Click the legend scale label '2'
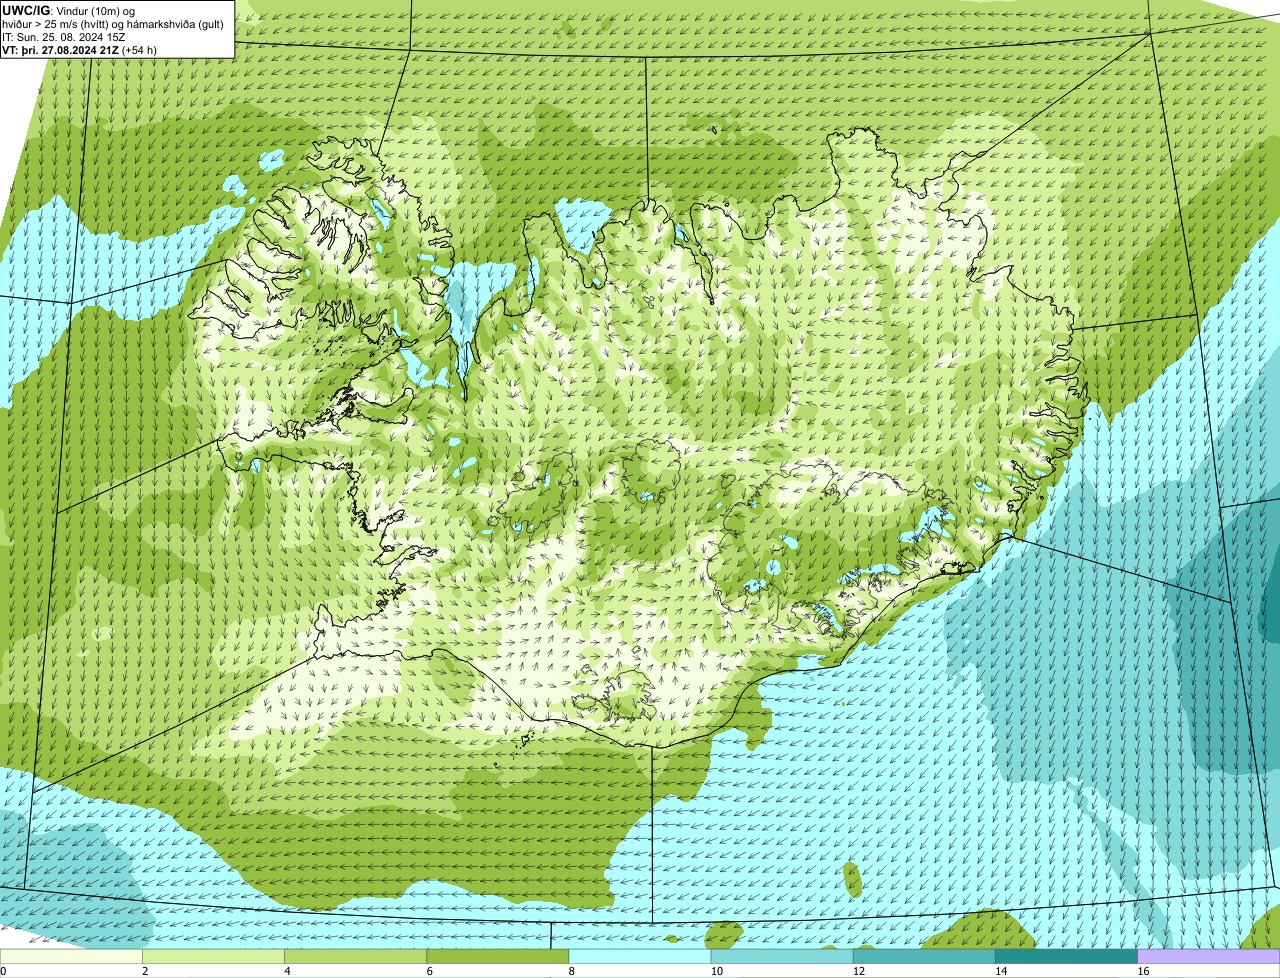Screen dimensions: 1280x978 point(145,971)
